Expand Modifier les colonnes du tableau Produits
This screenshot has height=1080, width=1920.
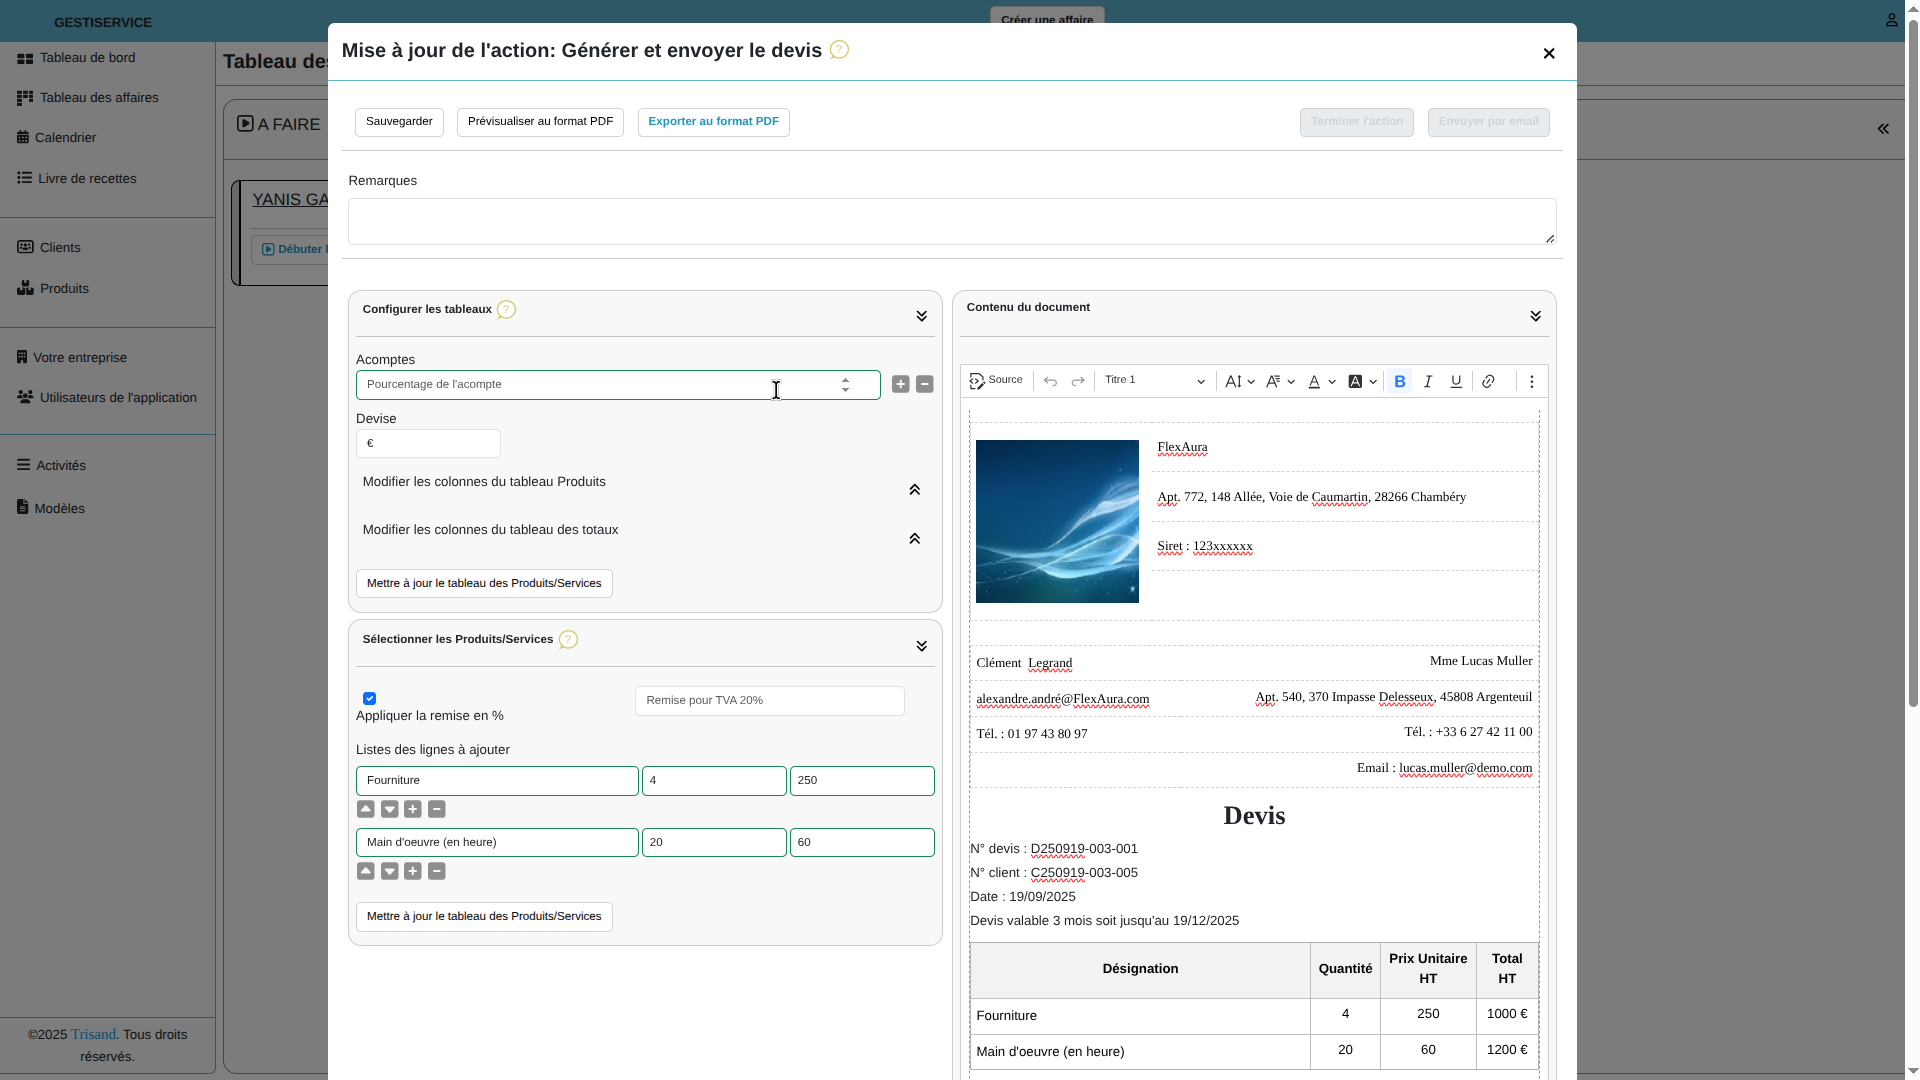click(x=914, y=490)
